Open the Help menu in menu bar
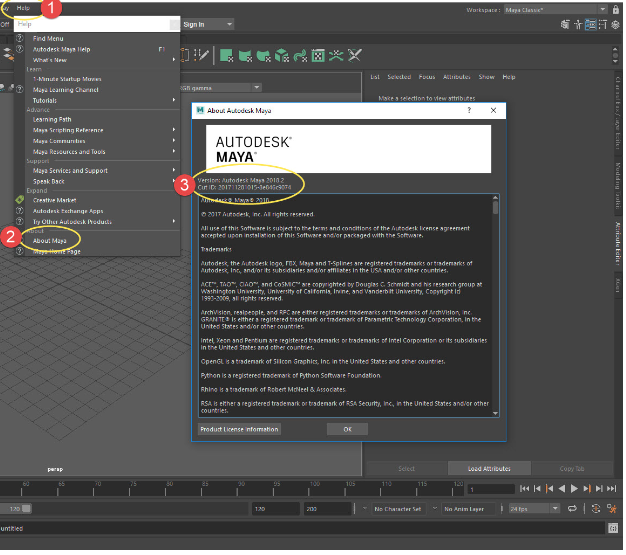626x555 pixels. (23, 8)
